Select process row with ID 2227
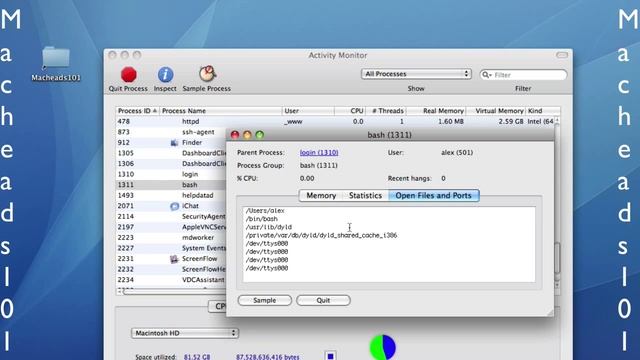This screenshot has height=360, width=640. coord(171,248)
